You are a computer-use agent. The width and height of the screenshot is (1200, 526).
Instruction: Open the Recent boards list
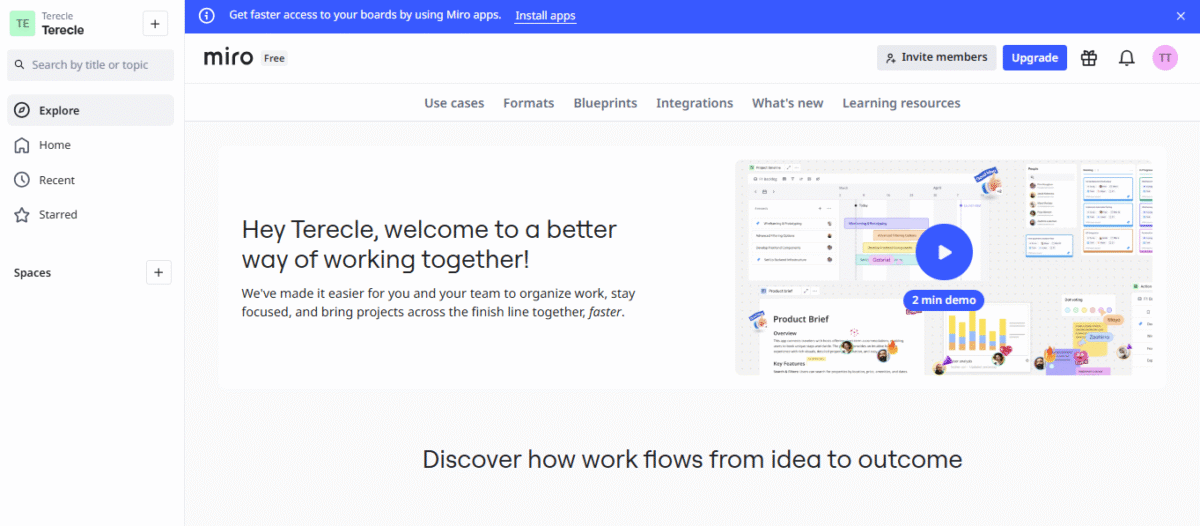click(x=91, y=180)
